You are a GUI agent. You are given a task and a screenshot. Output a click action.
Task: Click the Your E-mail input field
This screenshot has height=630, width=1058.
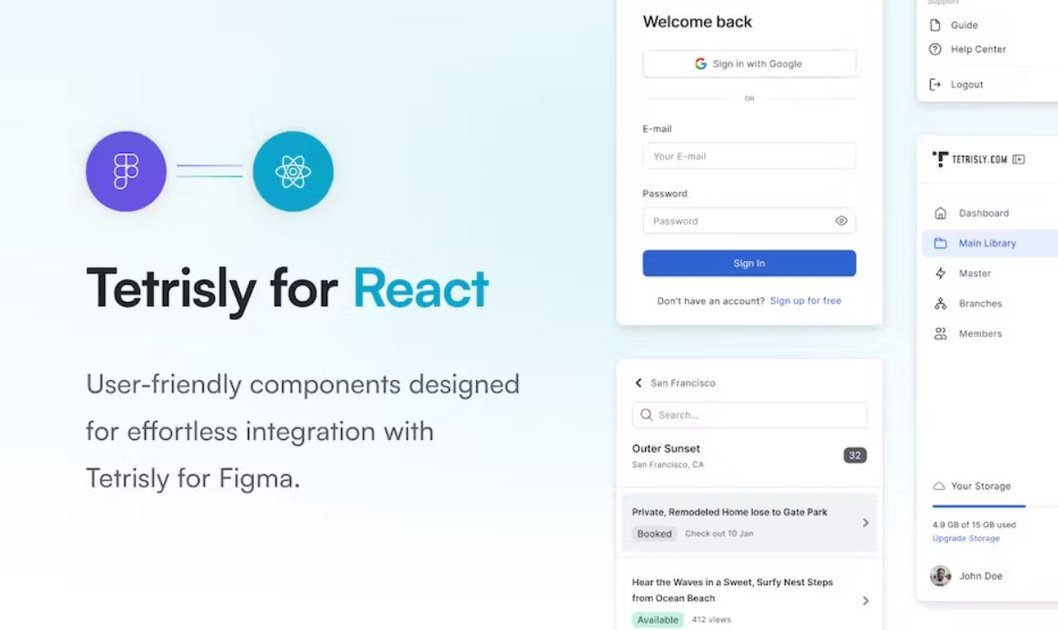(749, 156)
